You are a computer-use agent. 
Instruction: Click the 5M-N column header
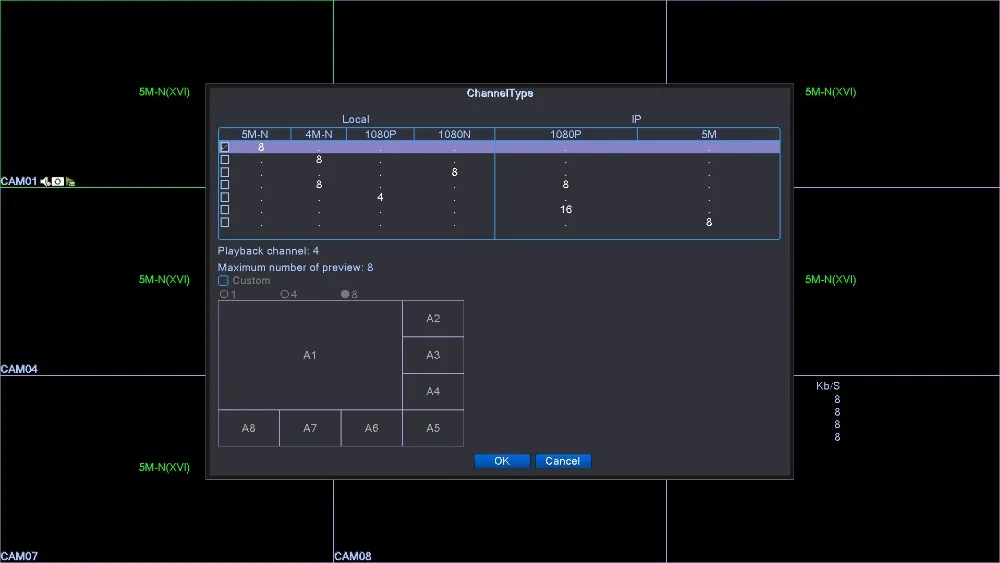coord(254,134)
